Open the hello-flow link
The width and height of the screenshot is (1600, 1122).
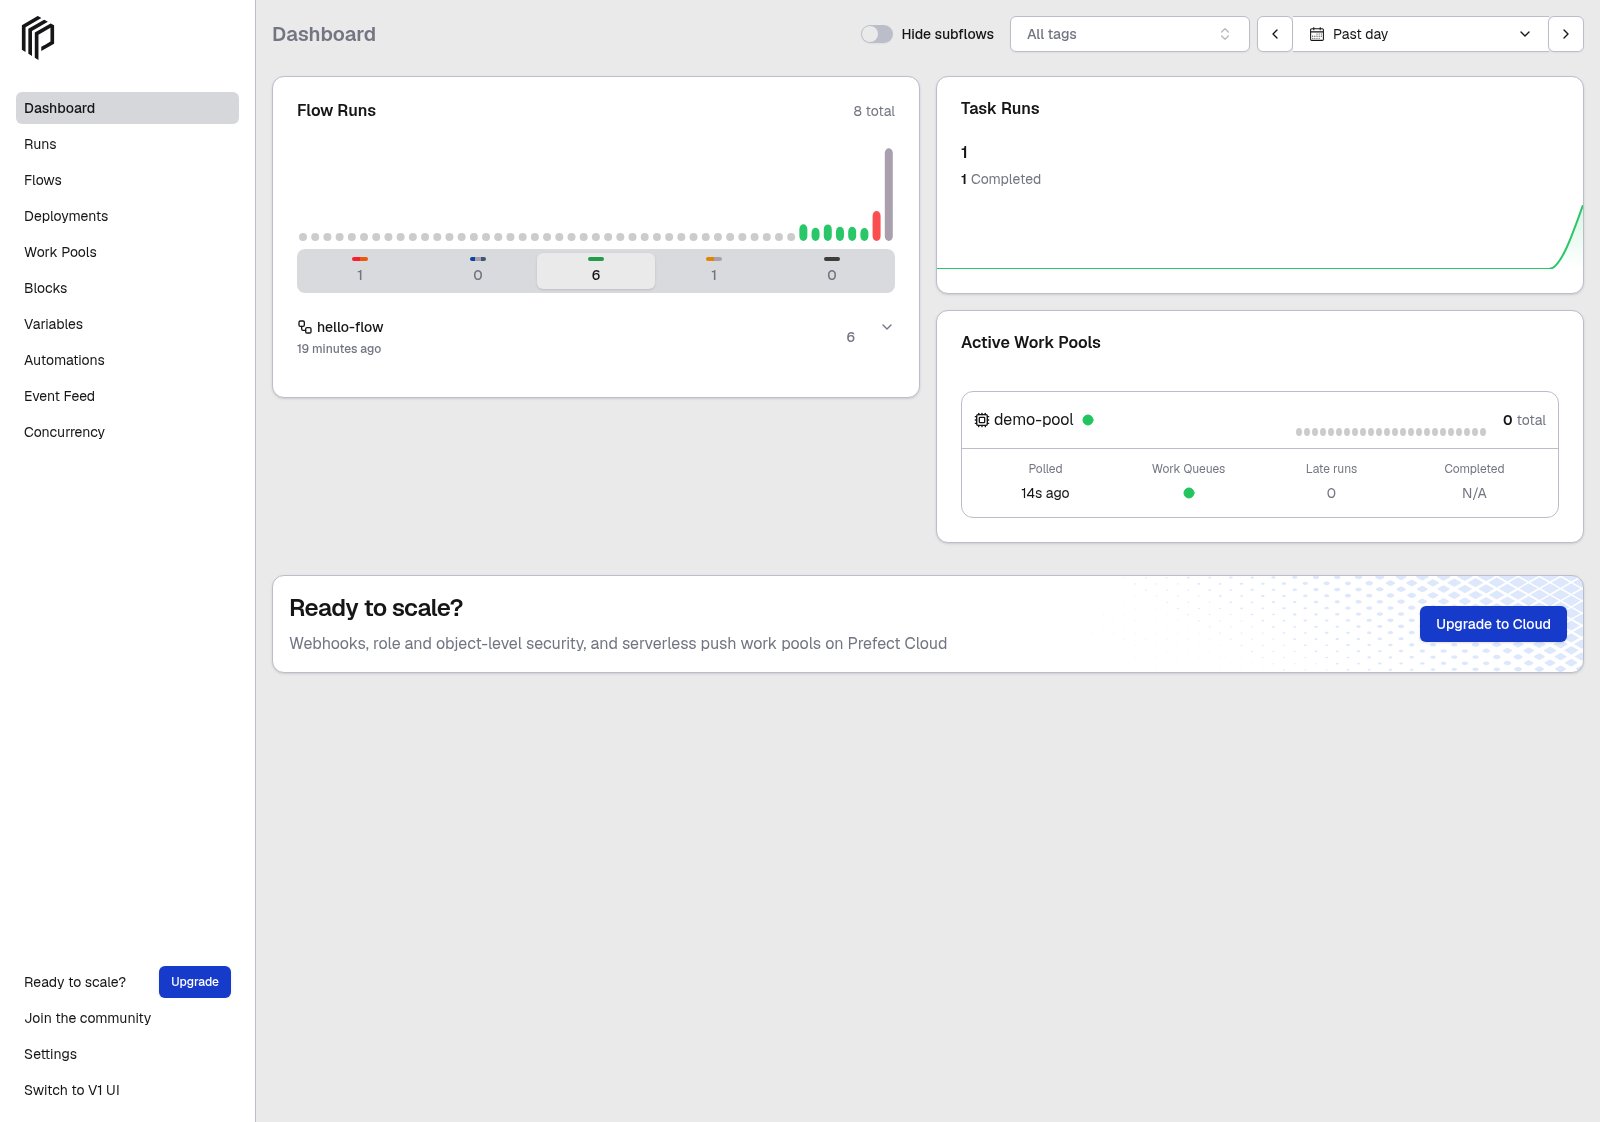pyautogui.click(x=350, y=327)
